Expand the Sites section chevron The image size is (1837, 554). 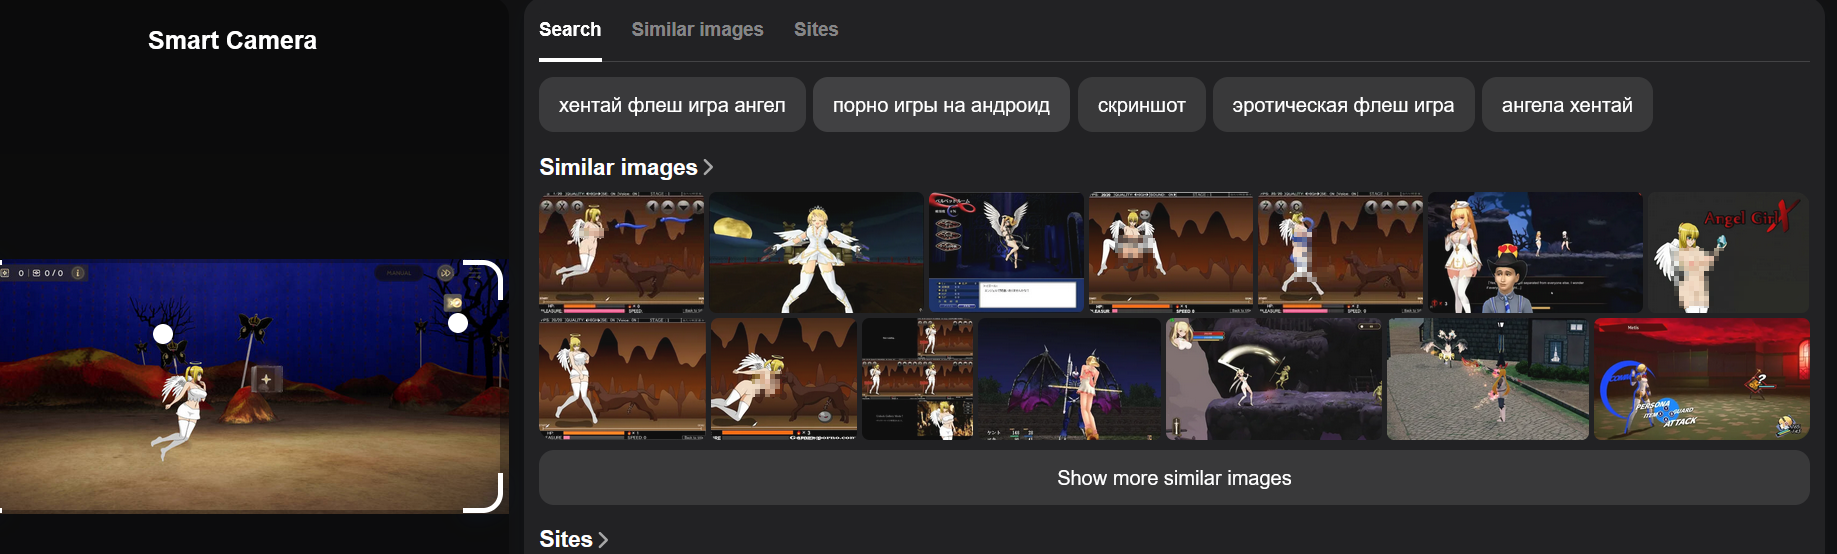[x=603, y=540]
